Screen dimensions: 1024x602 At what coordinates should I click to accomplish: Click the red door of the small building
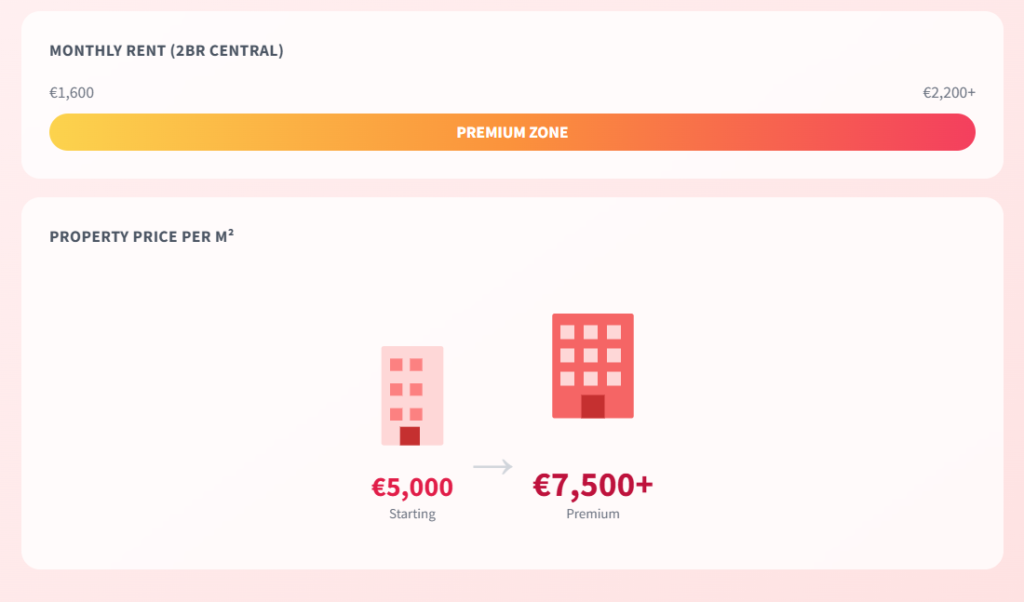click(410, 436)
